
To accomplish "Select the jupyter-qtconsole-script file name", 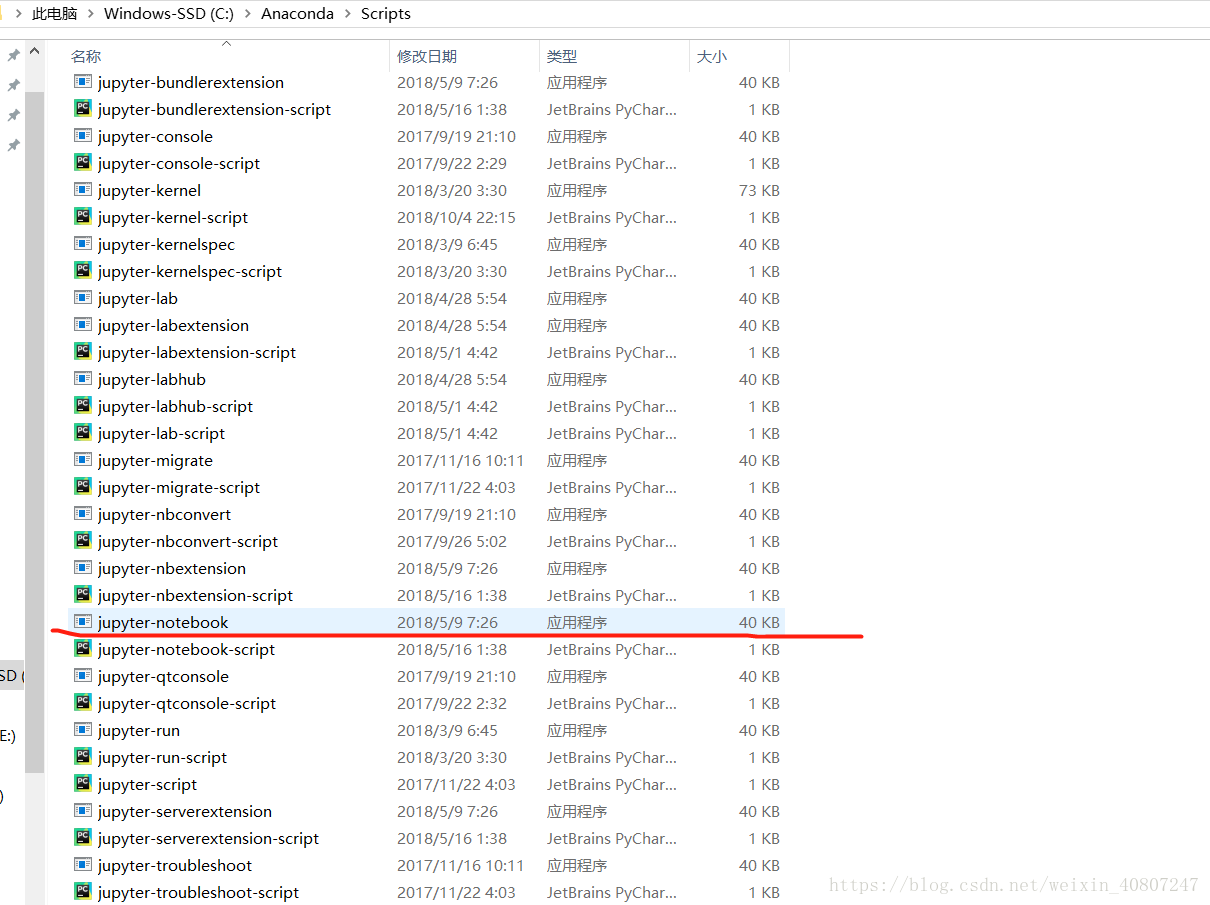I will [187, 703].
